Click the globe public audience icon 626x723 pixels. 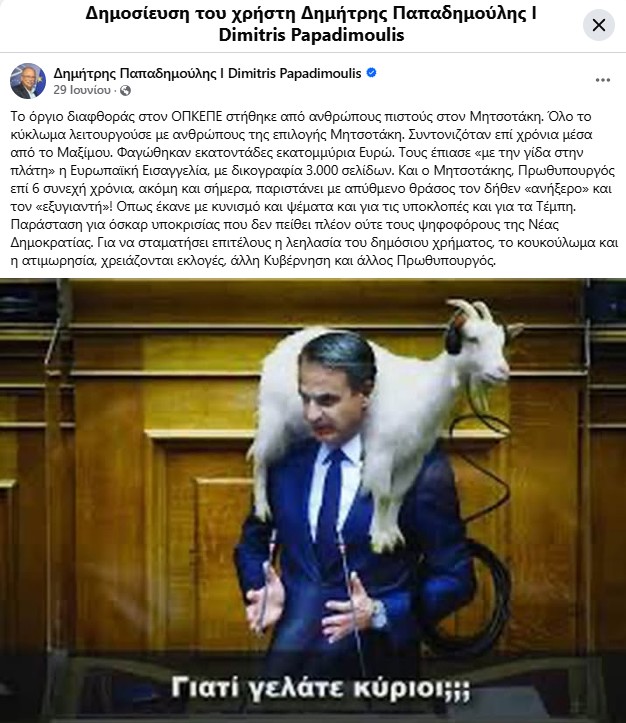click(x=125, y=90)
